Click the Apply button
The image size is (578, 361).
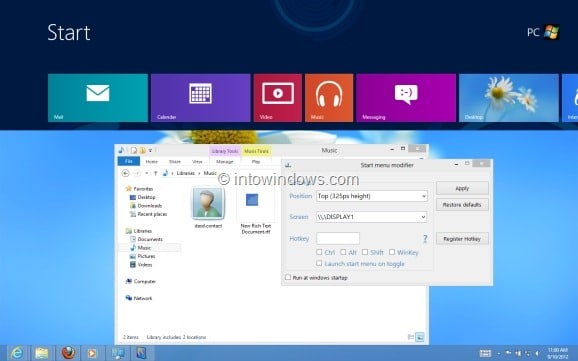[462, 188]
